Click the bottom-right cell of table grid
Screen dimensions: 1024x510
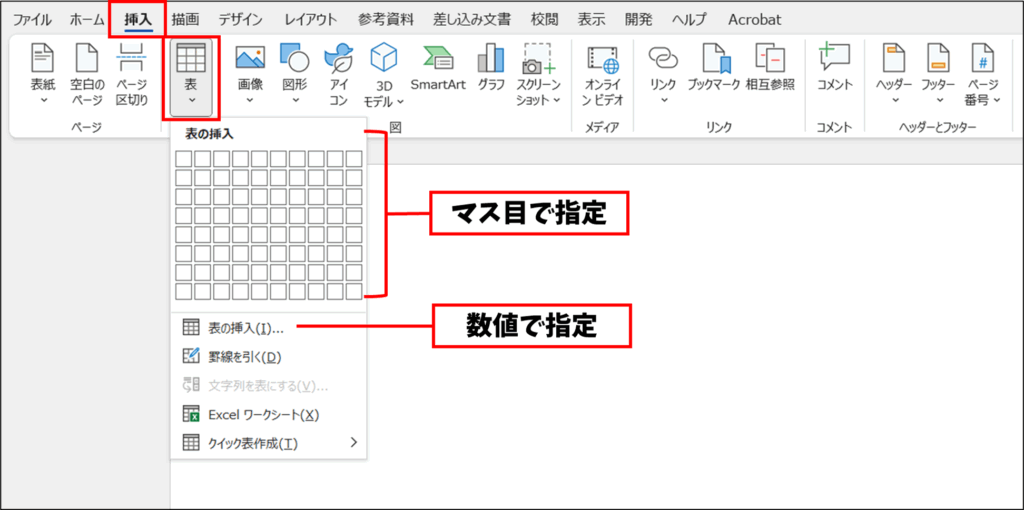click(354, 291)
